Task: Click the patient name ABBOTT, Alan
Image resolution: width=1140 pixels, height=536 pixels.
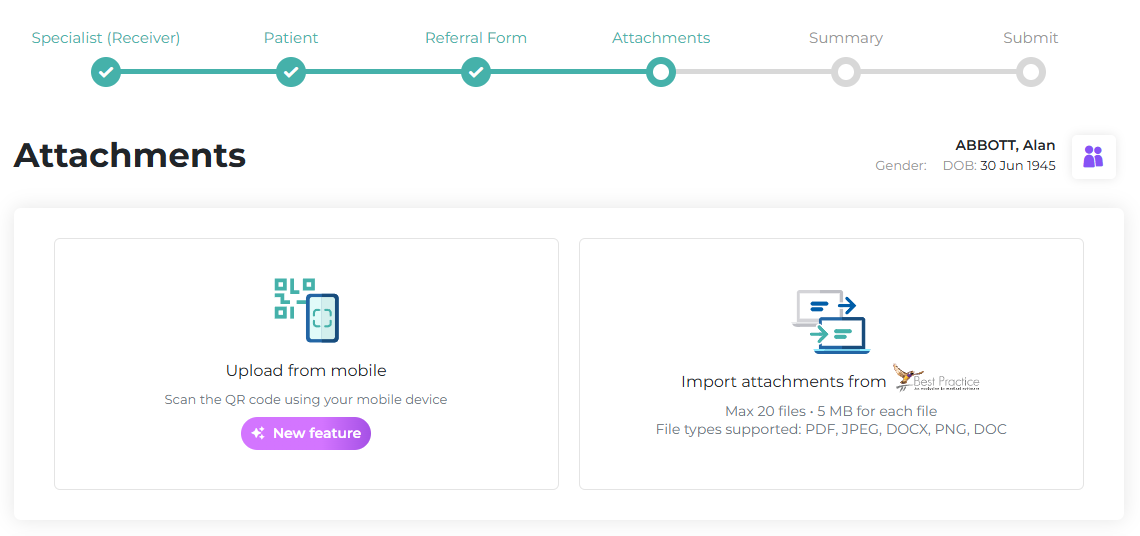Action: 1005,146
